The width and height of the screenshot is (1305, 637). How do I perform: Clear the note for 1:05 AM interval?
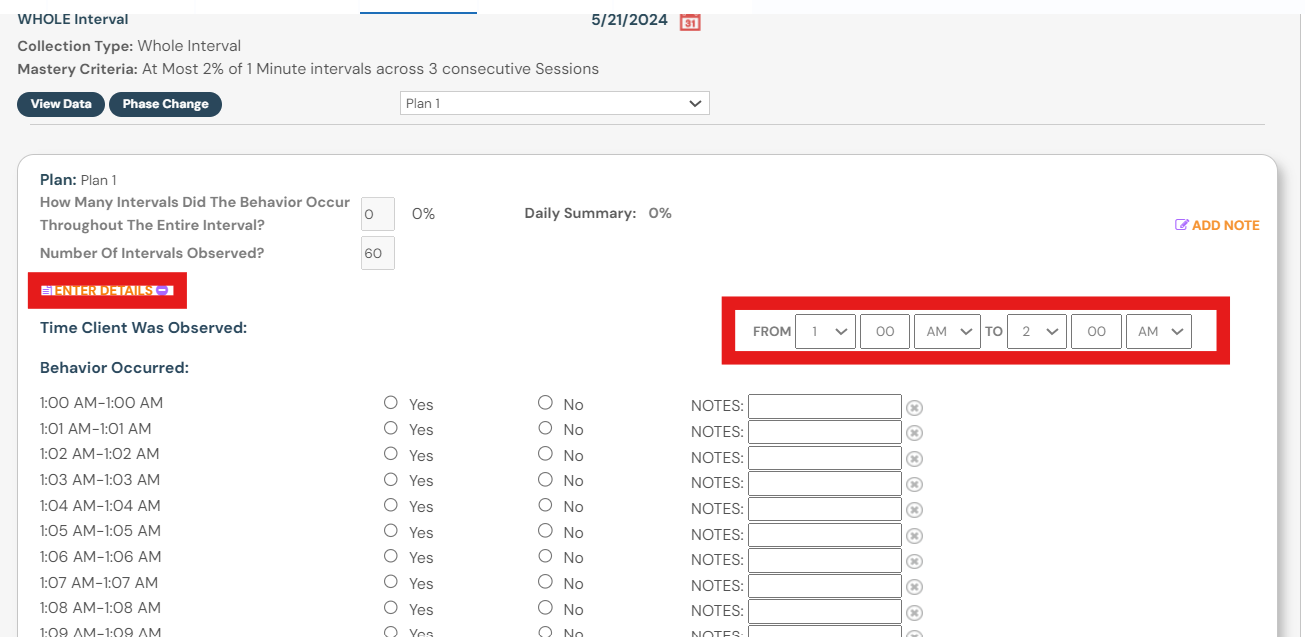click(x=914, y=535)
